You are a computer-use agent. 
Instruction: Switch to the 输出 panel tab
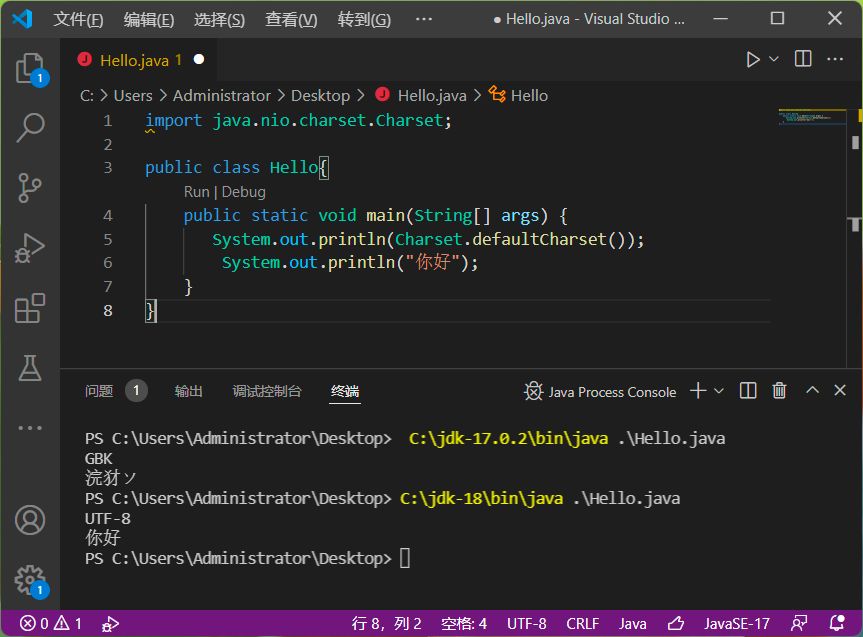tap(189, 391)
